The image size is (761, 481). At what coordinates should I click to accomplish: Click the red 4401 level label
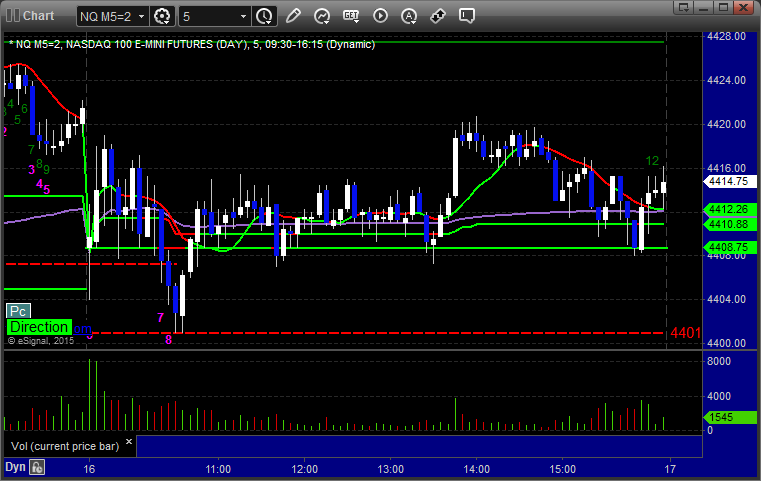coord(685,333)
